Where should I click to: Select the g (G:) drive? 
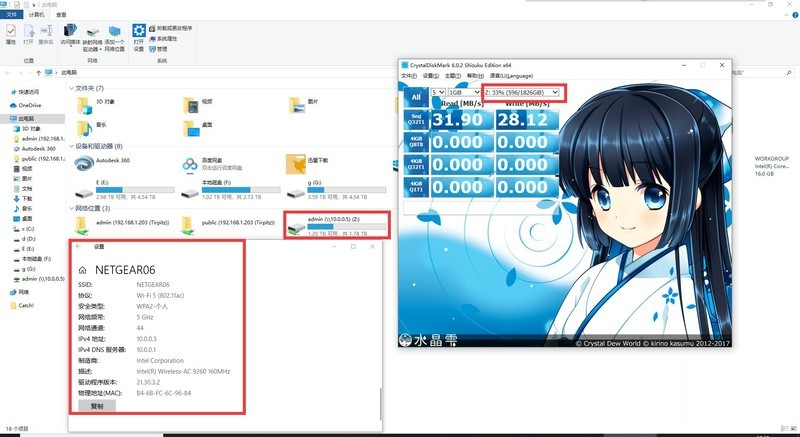[336, 189]
